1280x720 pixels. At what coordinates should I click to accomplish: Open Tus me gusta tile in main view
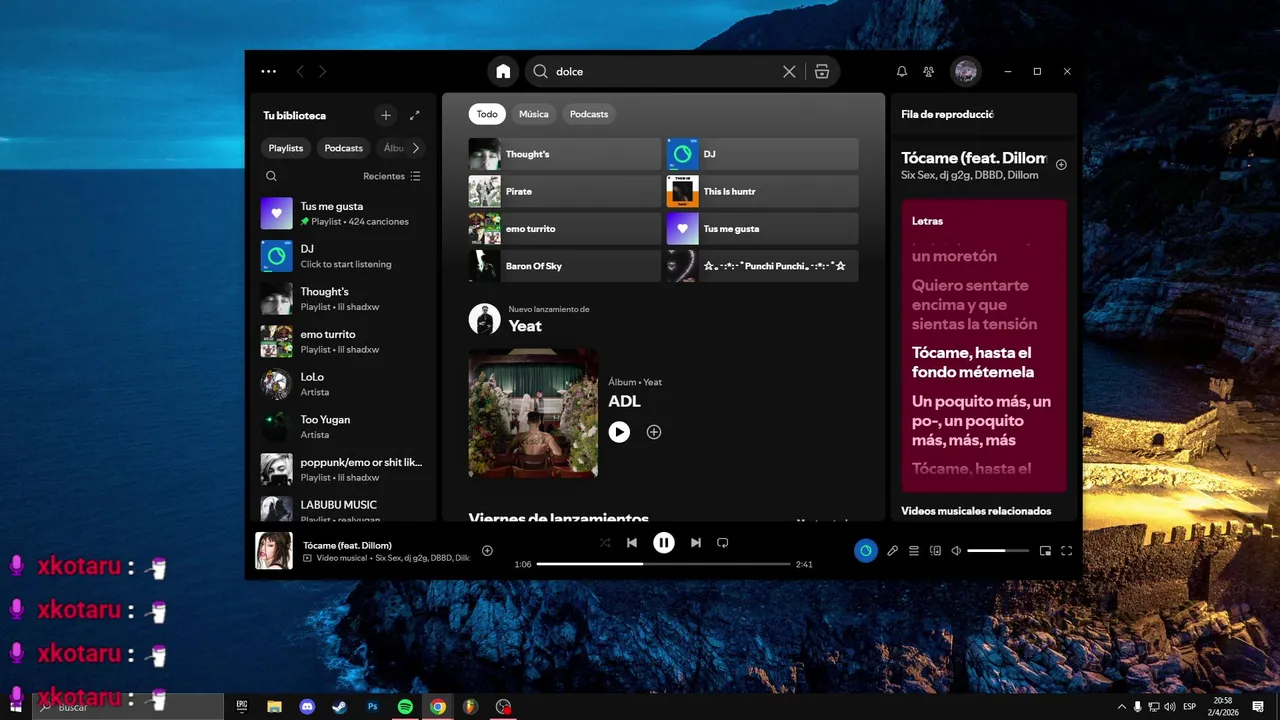point(763,229)
